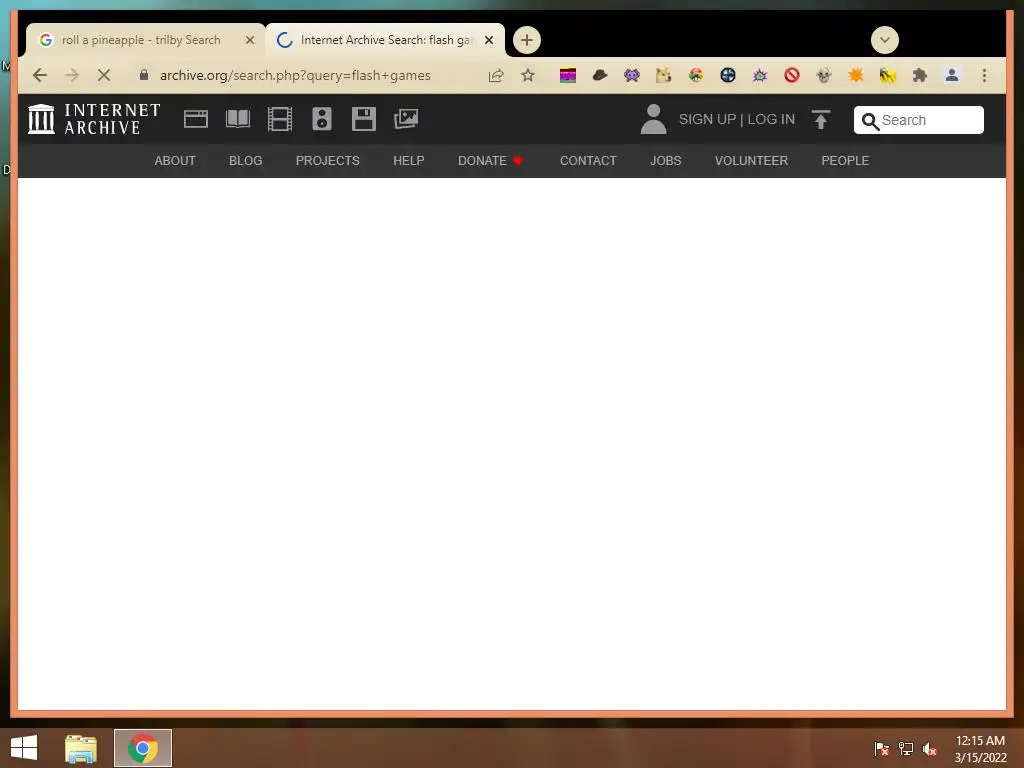
Task: Open the CONTACT link
Action: [x=588, y=161]
